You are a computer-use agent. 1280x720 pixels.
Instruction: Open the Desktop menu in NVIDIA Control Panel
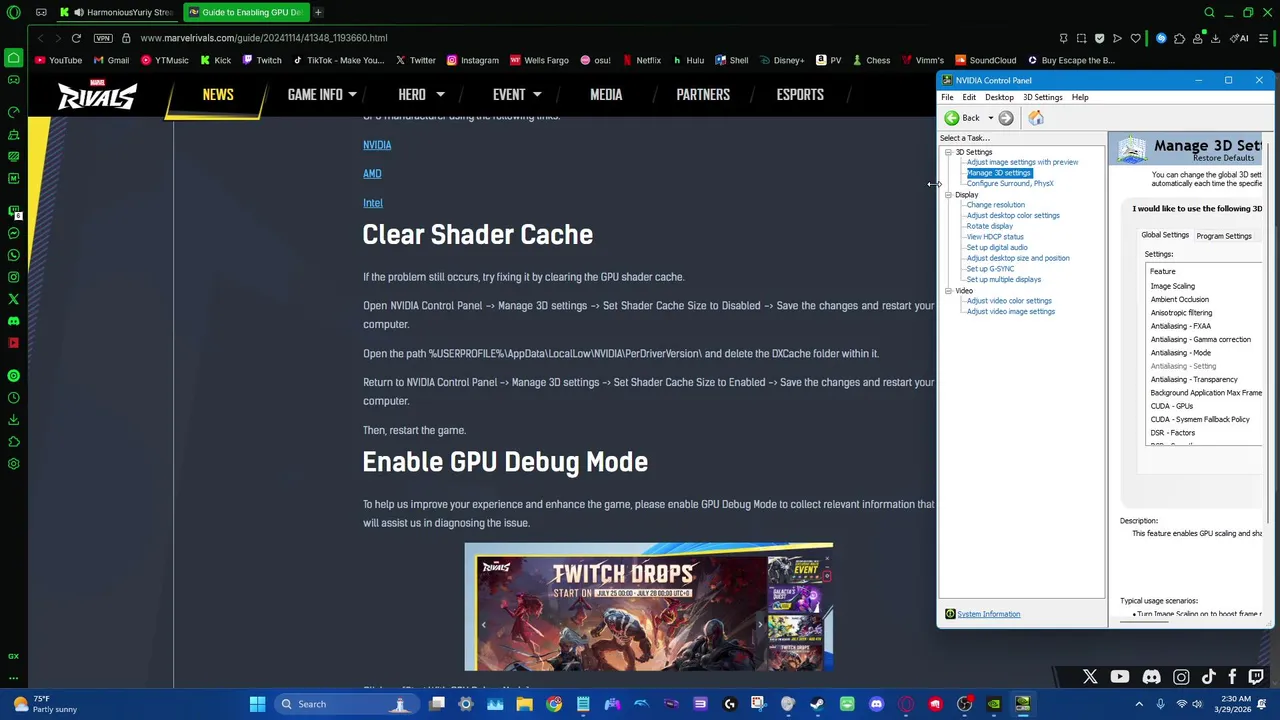[999, 97]
